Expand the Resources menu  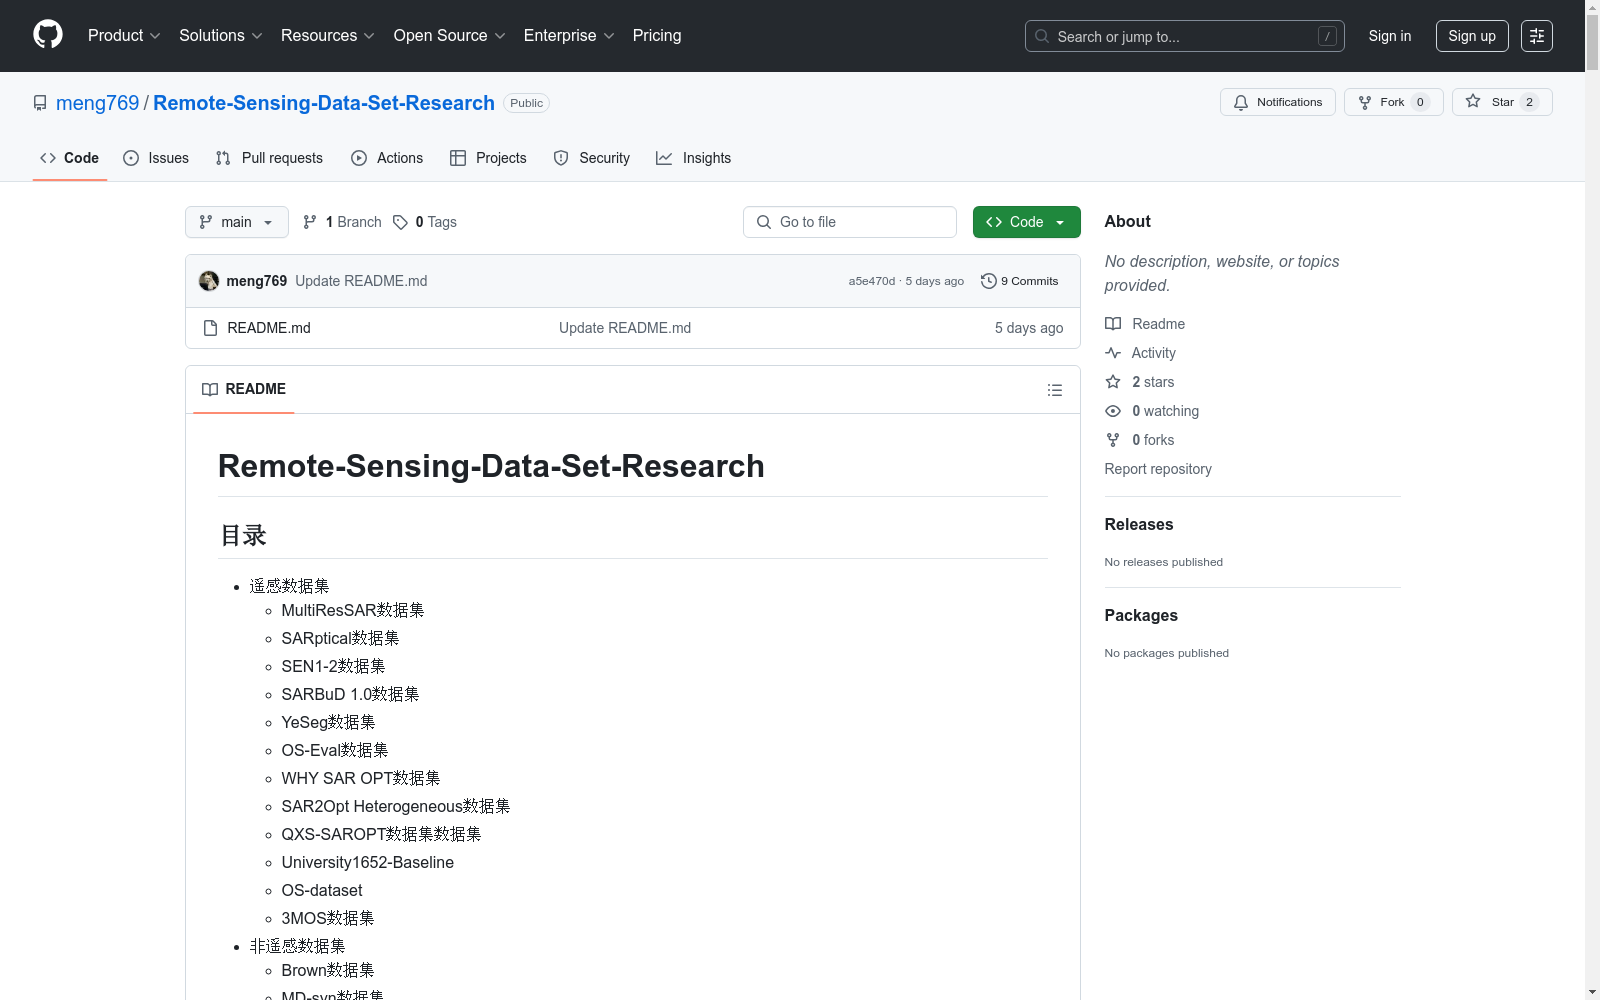click(328, 35)
